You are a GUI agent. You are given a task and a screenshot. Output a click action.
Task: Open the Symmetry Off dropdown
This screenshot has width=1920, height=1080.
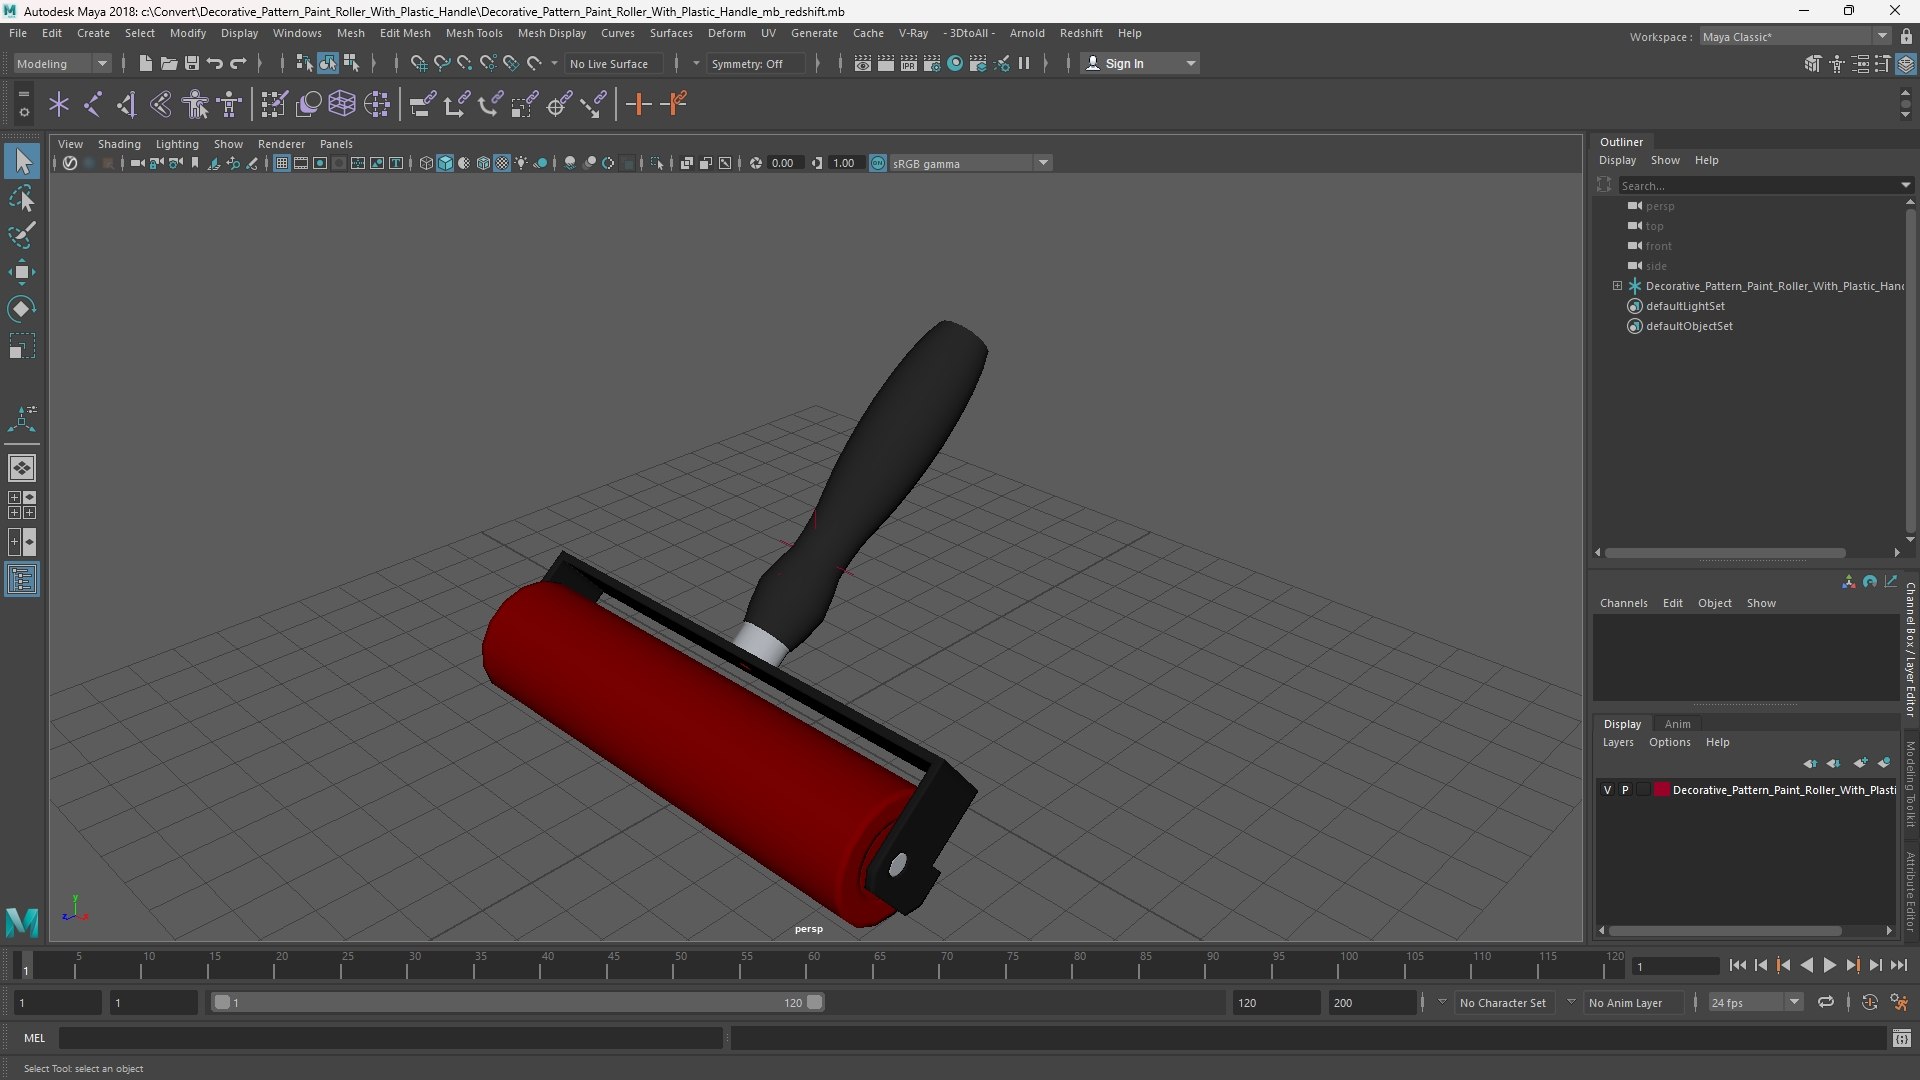click(x=757, y=63)
